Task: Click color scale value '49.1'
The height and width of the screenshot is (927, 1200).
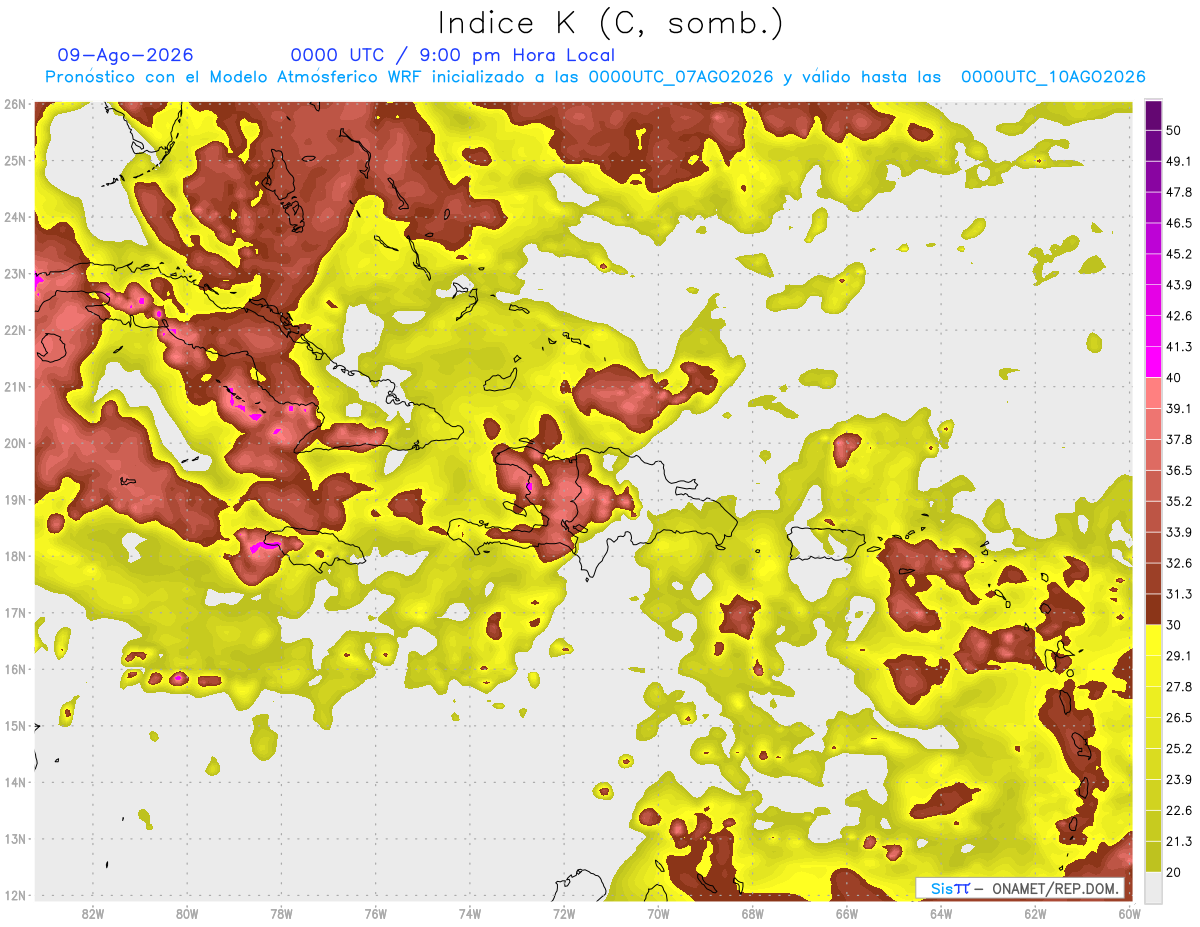Action: pos(1179,161)
